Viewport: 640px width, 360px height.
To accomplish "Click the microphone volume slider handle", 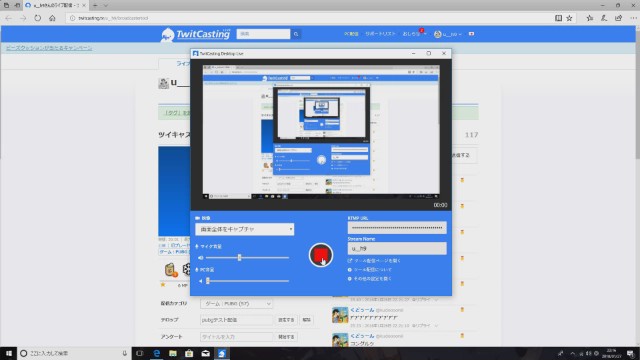I will coord(240,258).
